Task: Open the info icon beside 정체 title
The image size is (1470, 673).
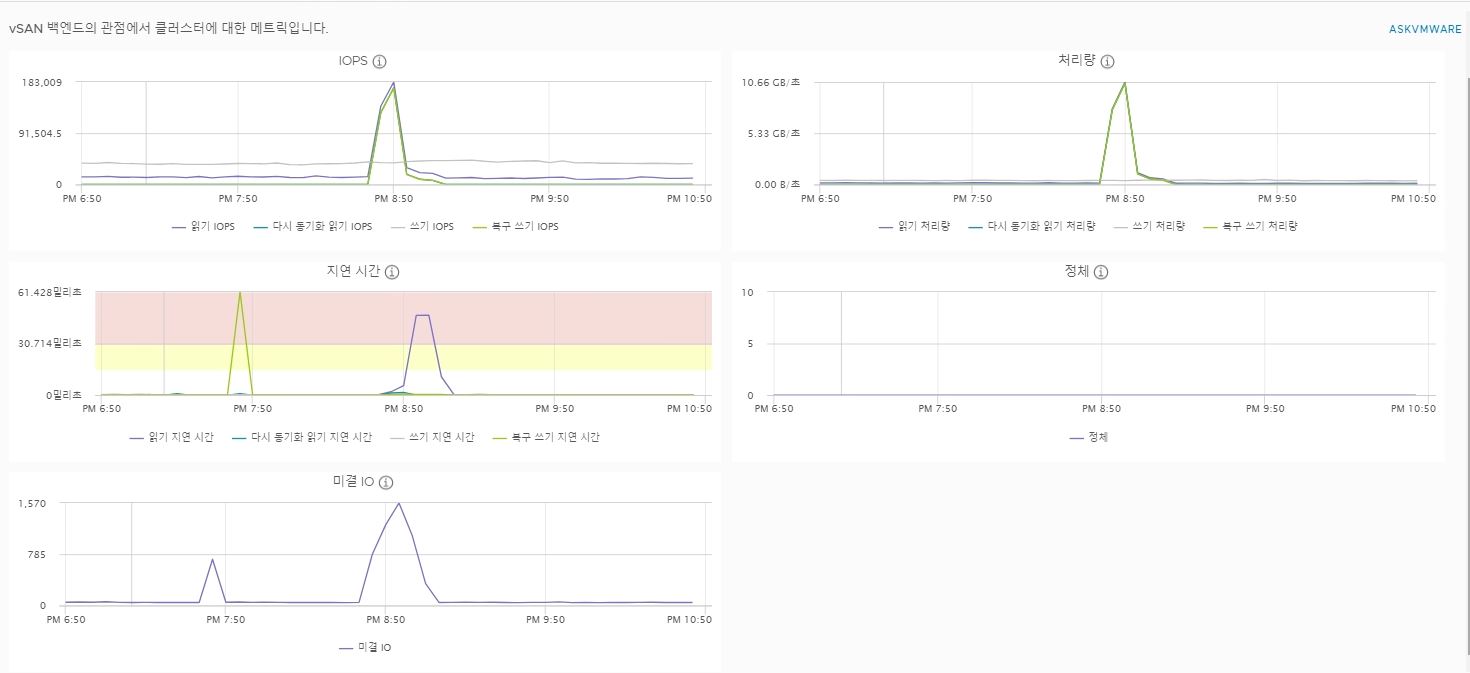Action: (1101, 272)
